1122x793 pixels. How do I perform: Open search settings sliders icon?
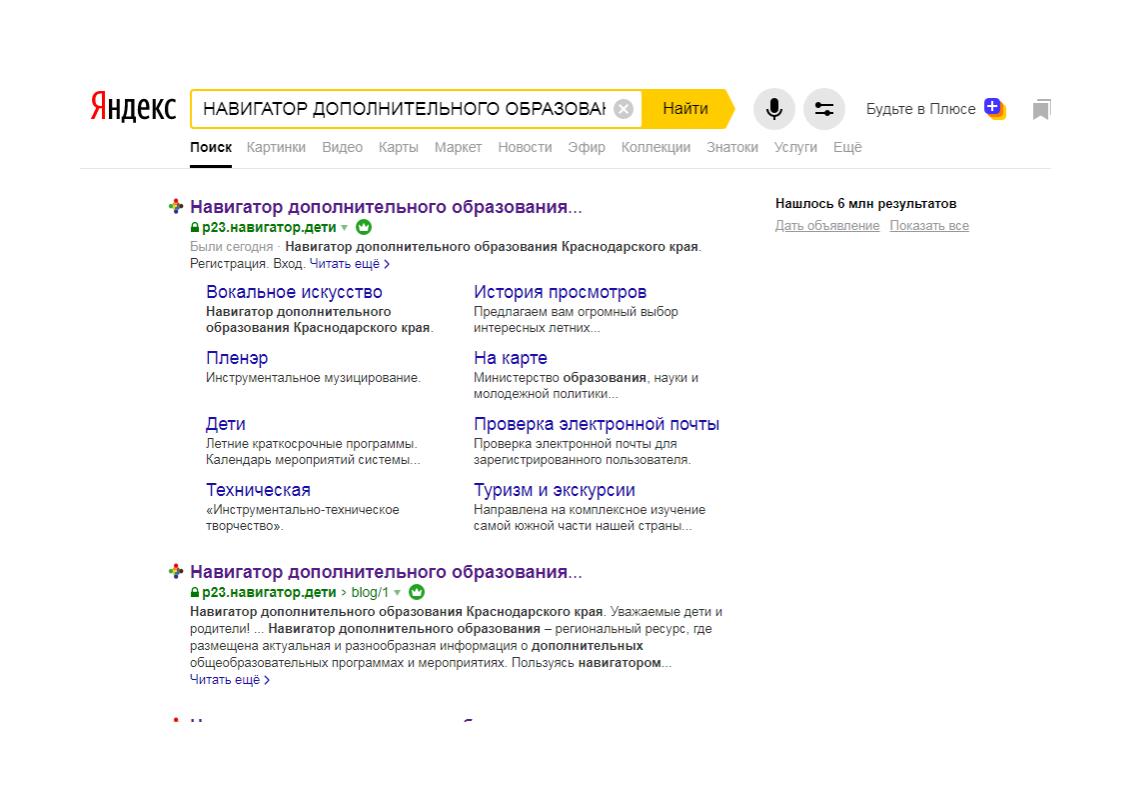[x=824, y=109]
